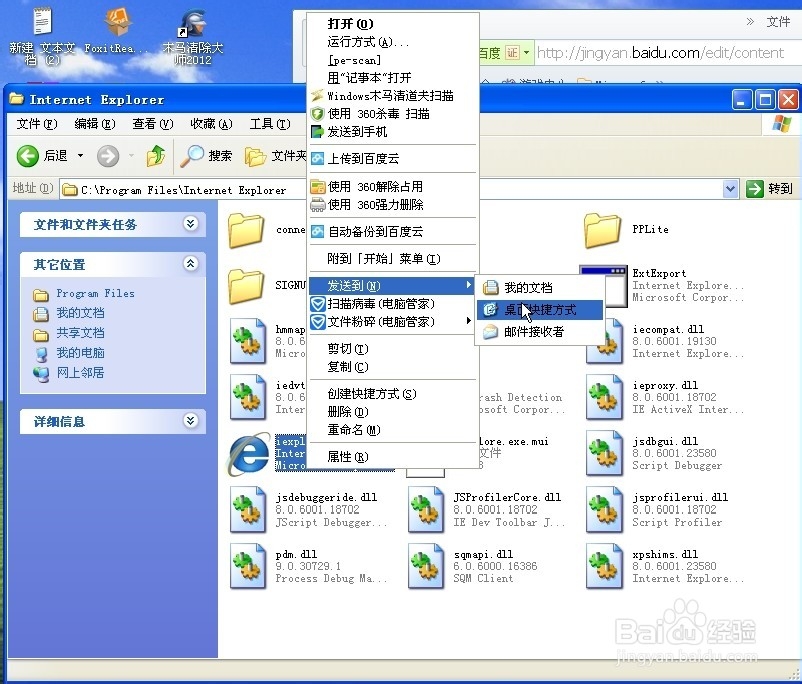
Task: Choose 上传到百度云 in the context menu
Action: pyautogui.click(x=393, y=159)
